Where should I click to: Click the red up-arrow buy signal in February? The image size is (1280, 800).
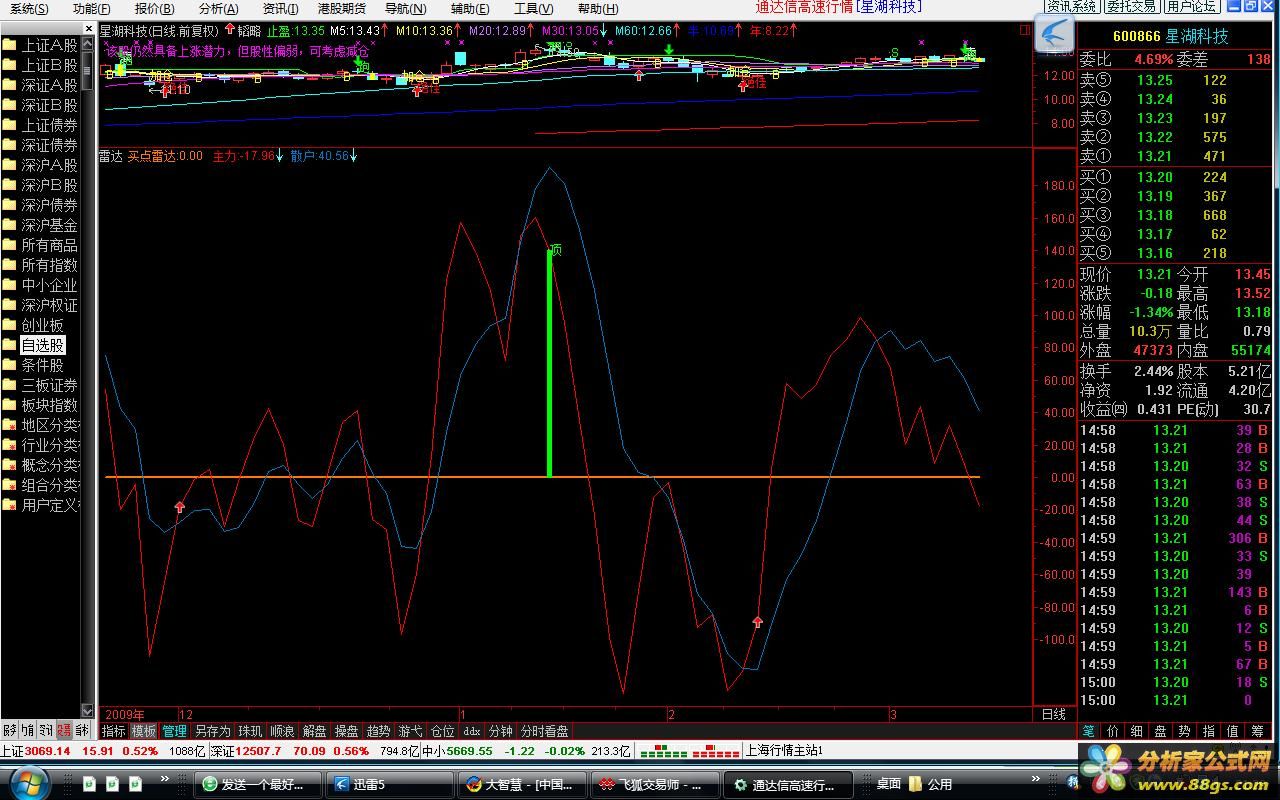click(757, 622)
